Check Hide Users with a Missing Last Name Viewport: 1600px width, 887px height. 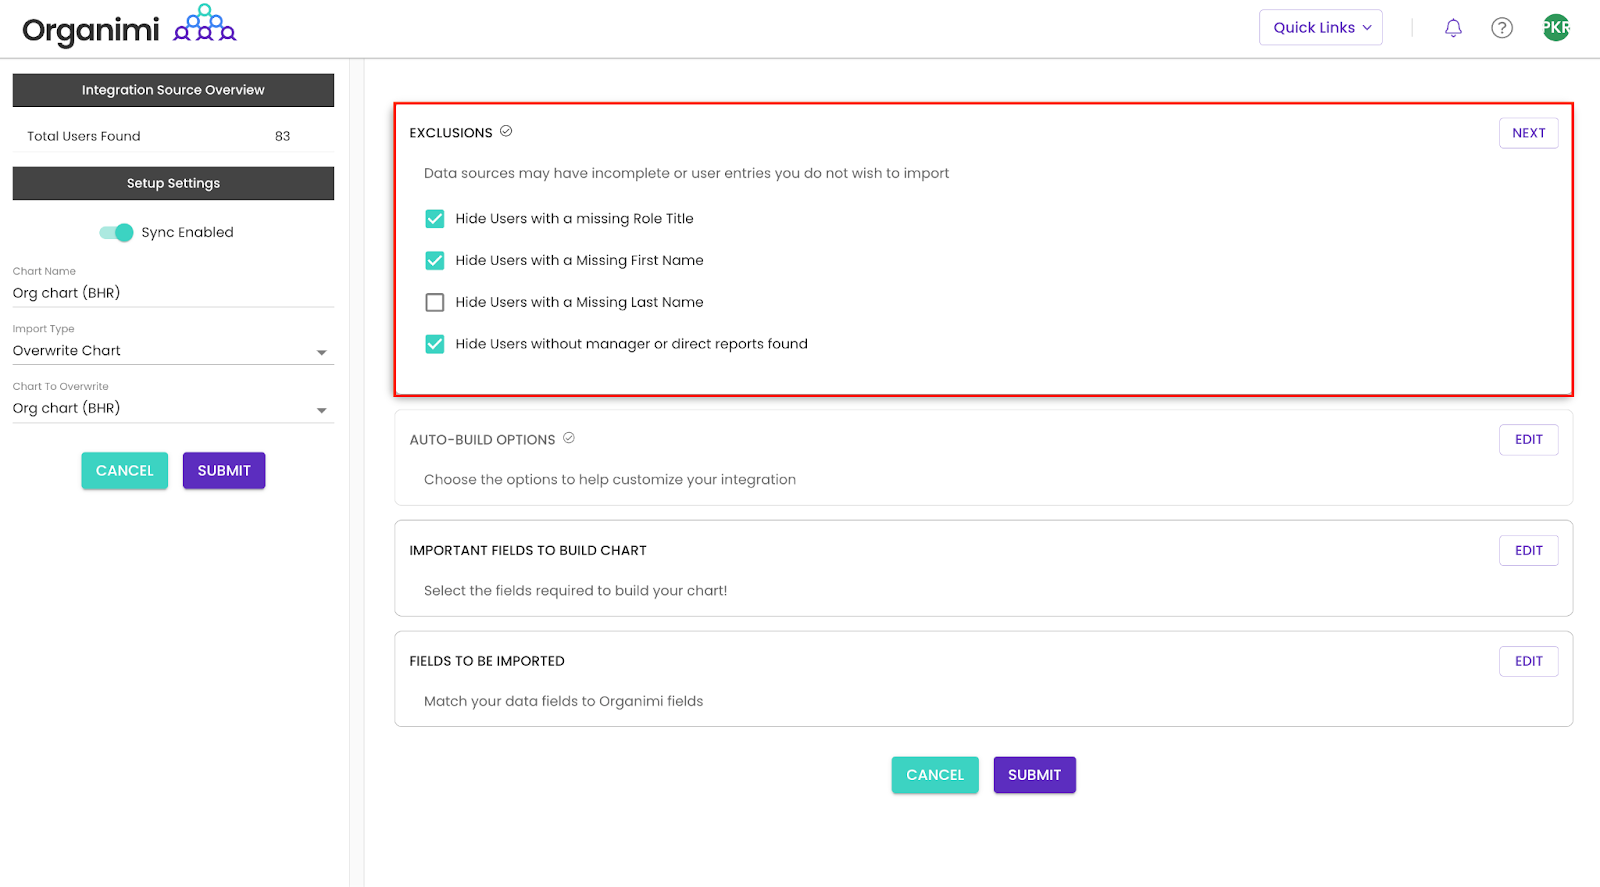[x=435, y=302]
